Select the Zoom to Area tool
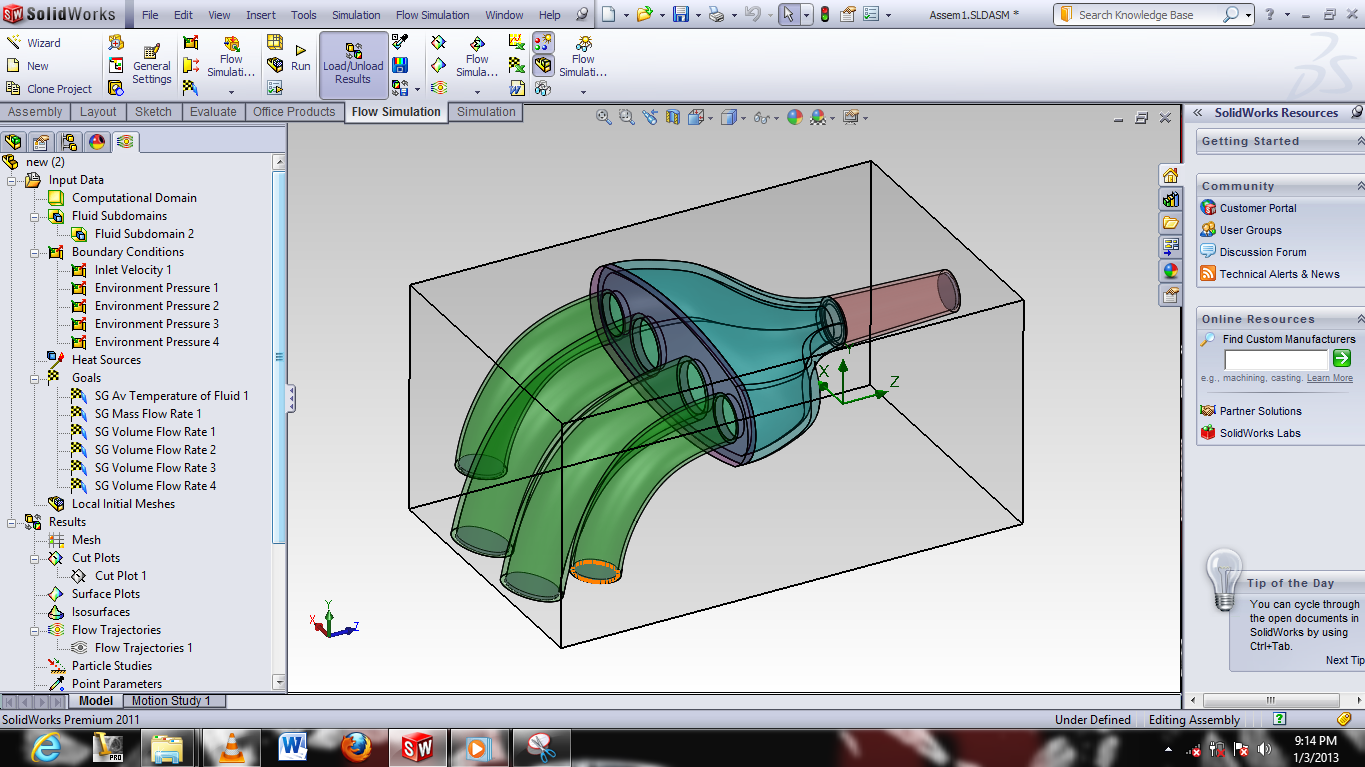Screen dimensions: 1365x767 point(625,117)
